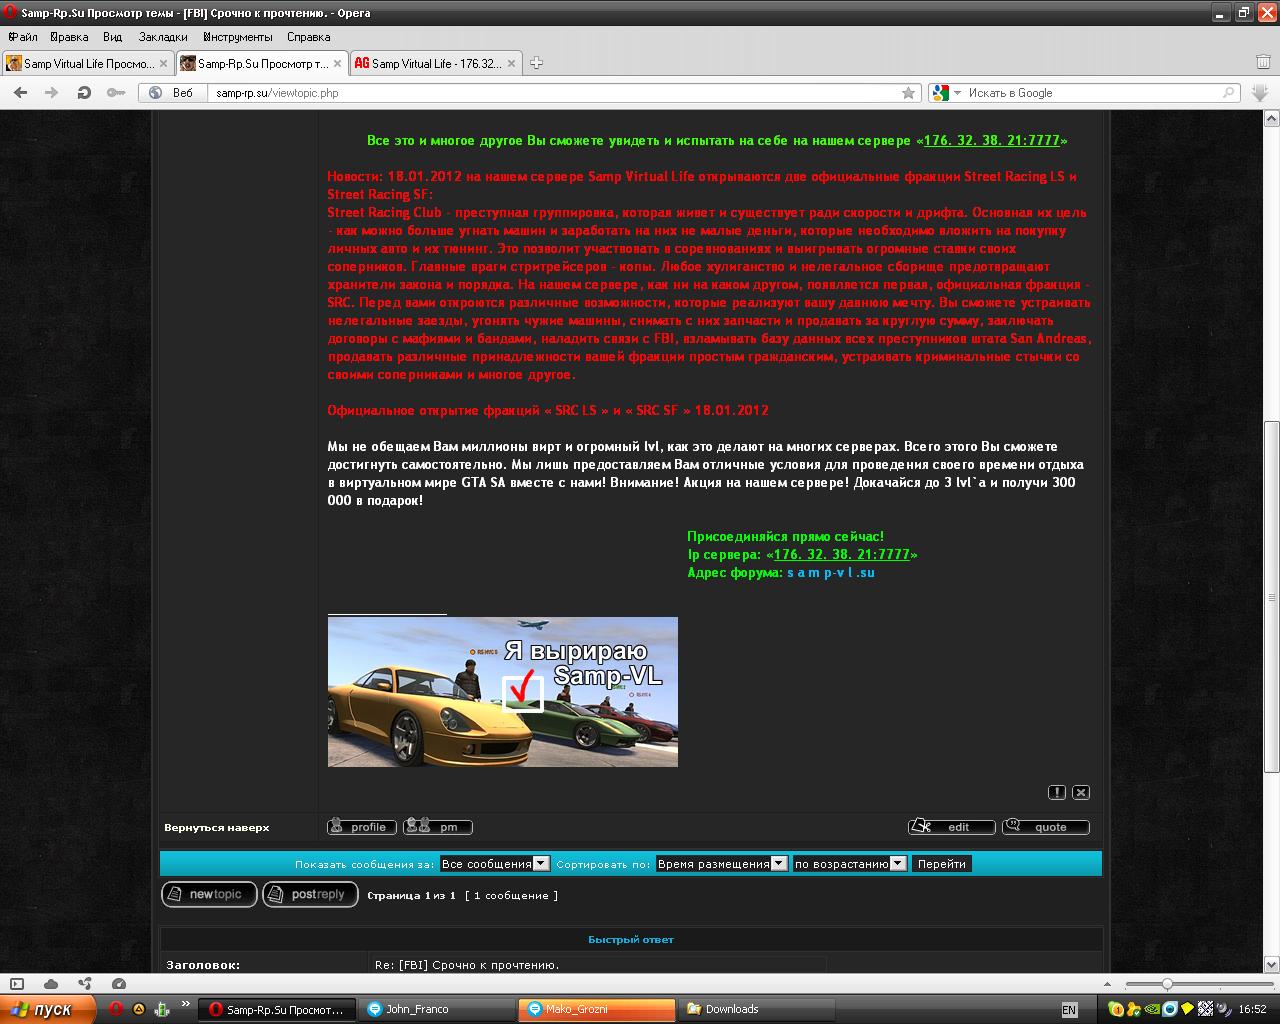Click the vertical page scrollbar
The height and width of the screenshot is (1024, 1280).
[1271, 595]
